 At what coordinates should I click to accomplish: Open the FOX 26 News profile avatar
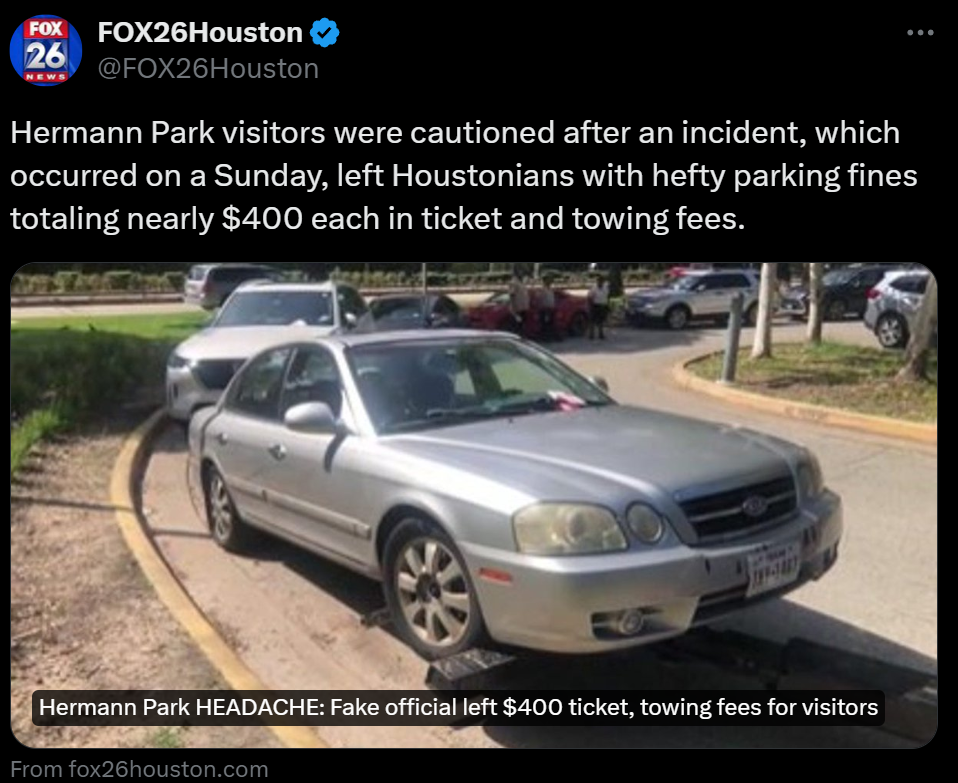coord(46,50)
